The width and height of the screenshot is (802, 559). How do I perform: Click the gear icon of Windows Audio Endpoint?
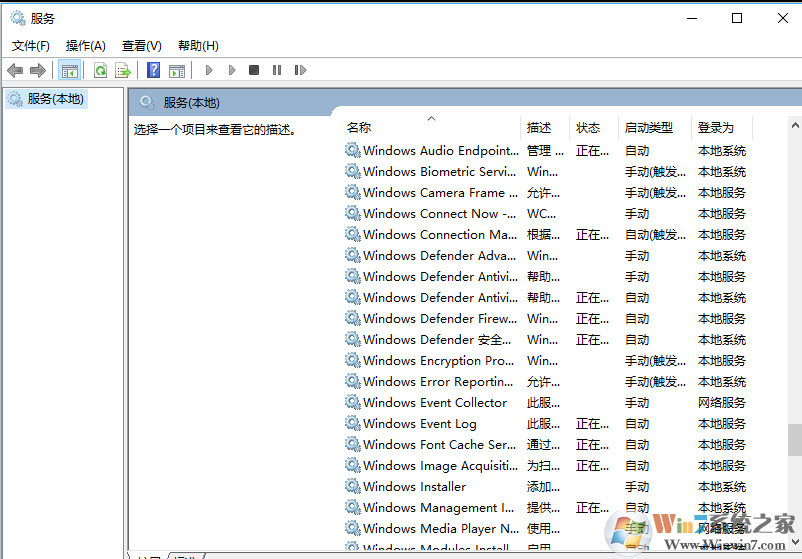pos(352,150)
